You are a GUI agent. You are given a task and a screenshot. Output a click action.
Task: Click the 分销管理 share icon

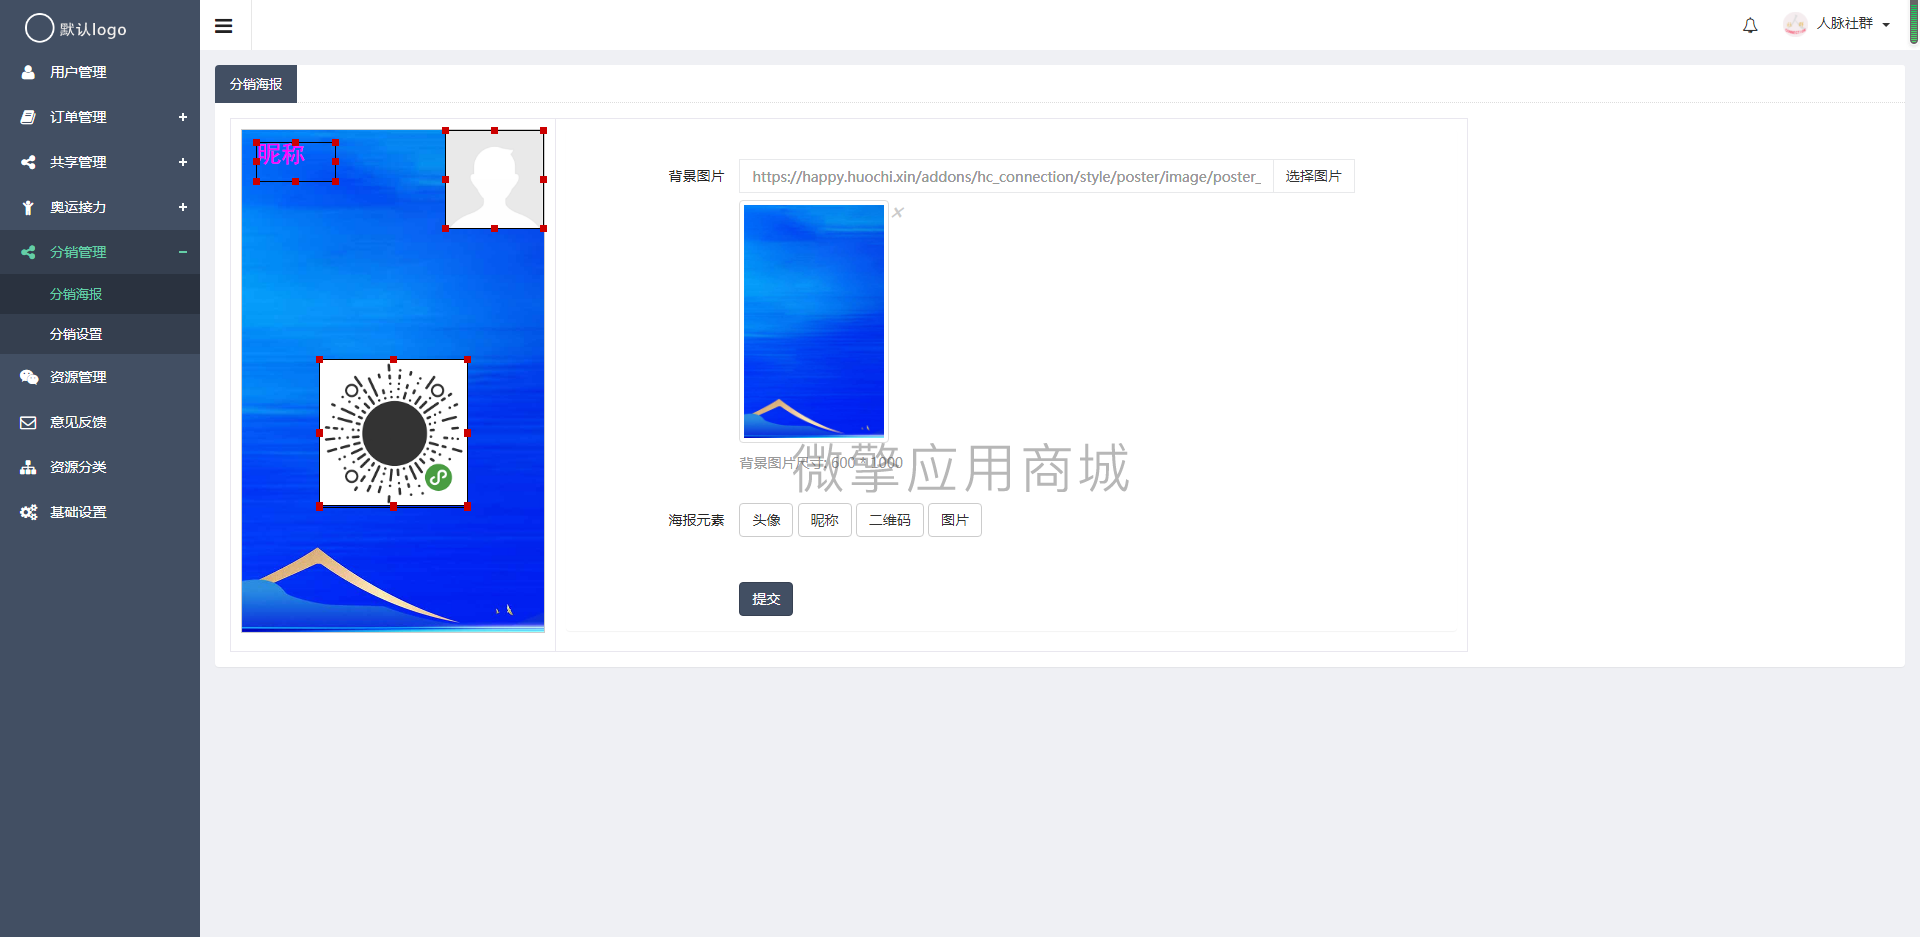(x=28, y=252)
